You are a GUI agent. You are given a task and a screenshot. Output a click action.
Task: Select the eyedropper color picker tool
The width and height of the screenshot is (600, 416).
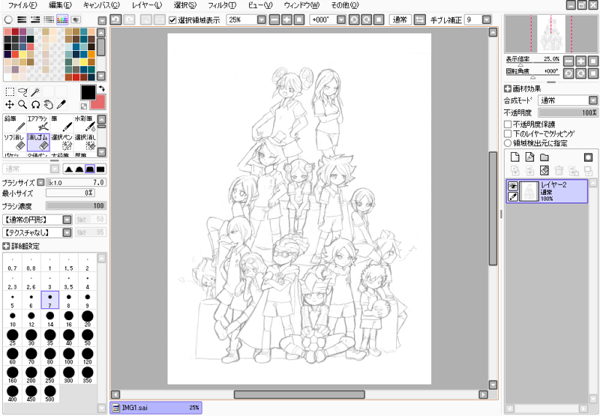[61, 104]
